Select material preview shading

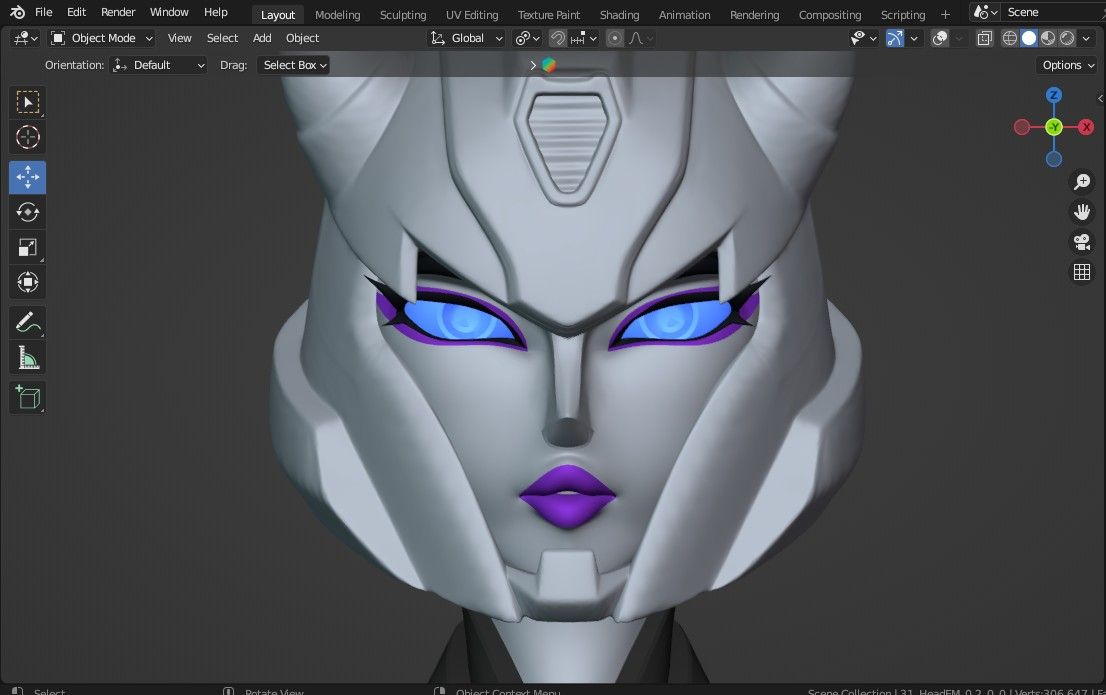pos(1047,38)
